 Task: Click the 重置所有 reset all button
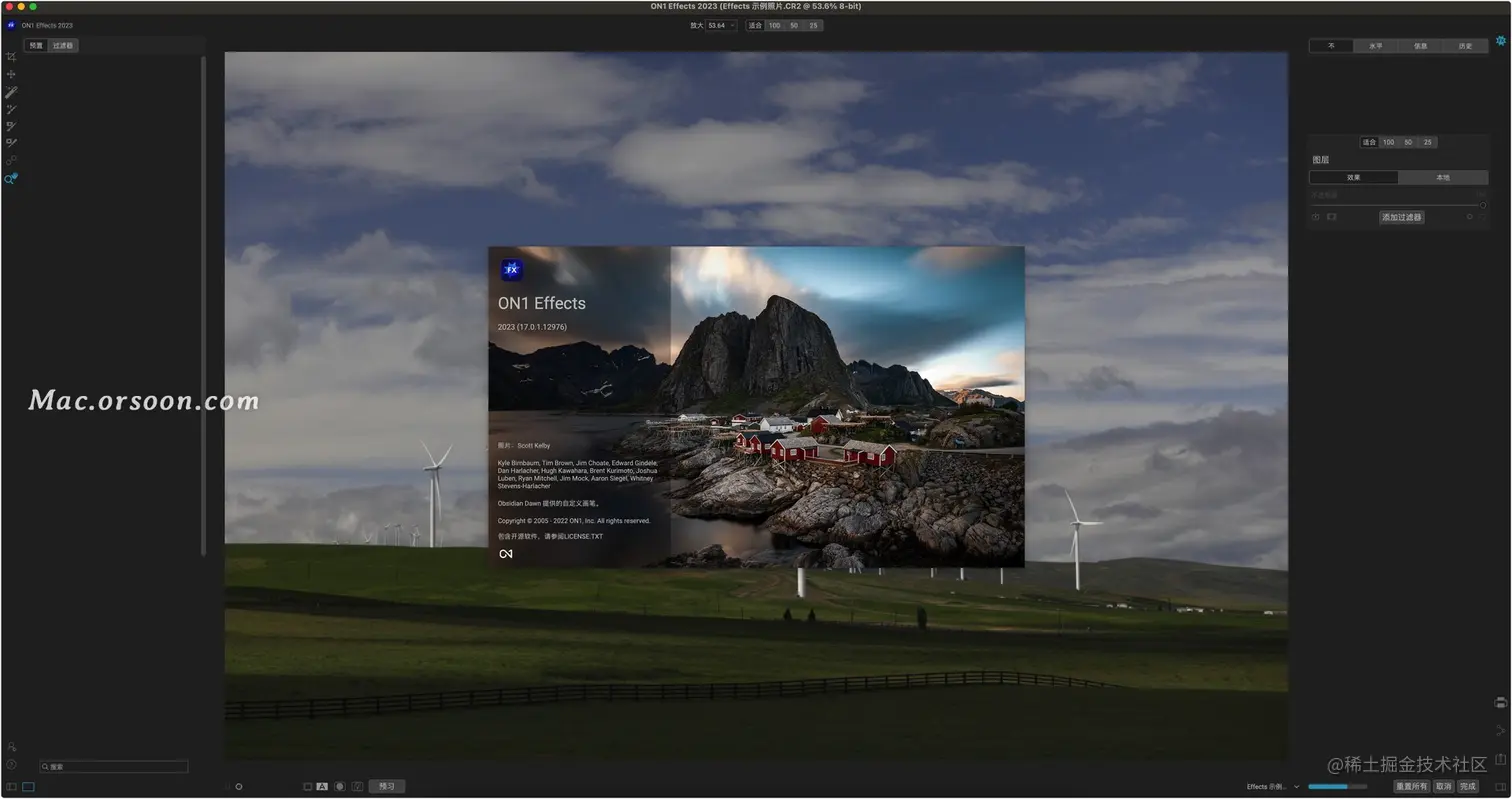point(1412,787)
